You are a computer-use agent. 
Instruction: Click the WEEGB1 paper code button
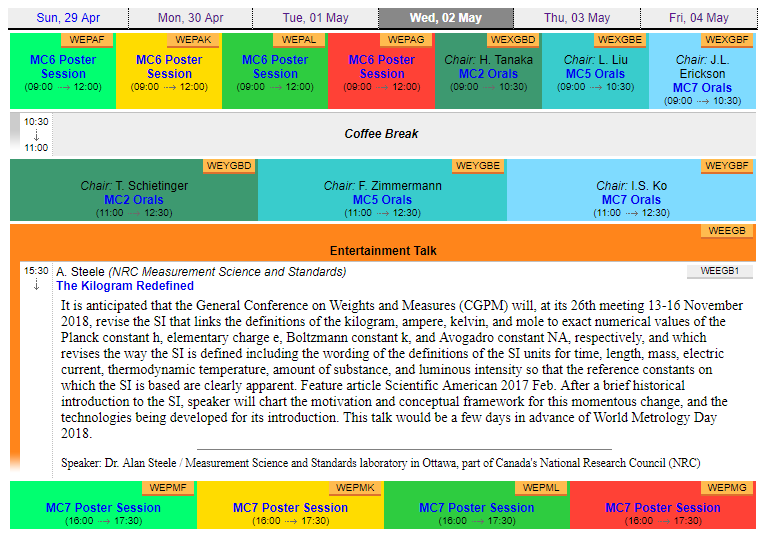point(719,271)
